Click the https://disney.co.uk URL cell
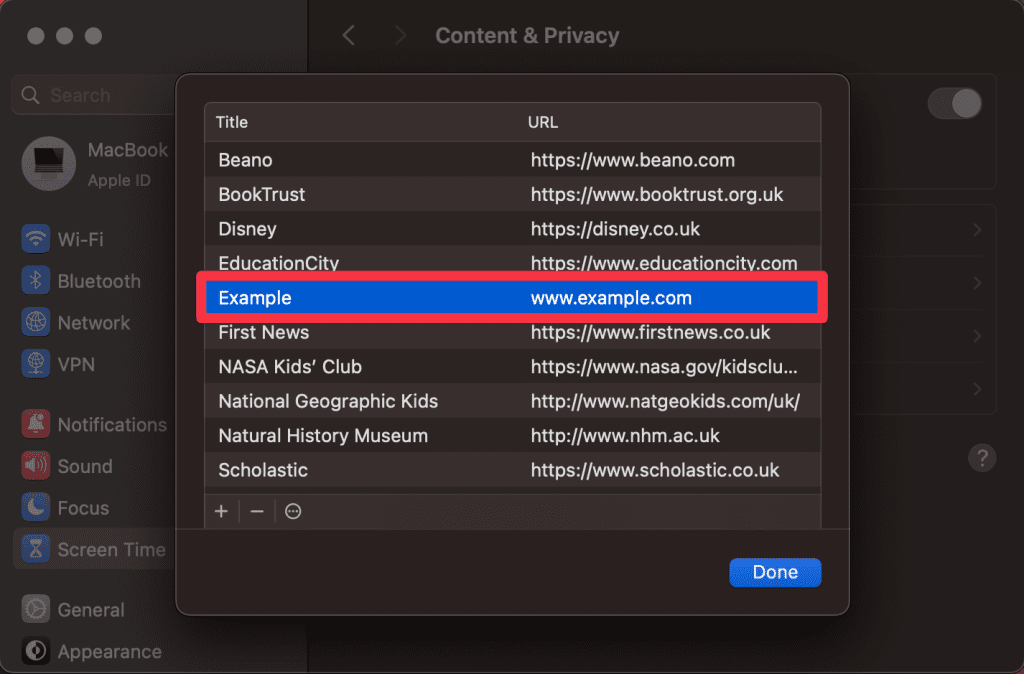 615,229
